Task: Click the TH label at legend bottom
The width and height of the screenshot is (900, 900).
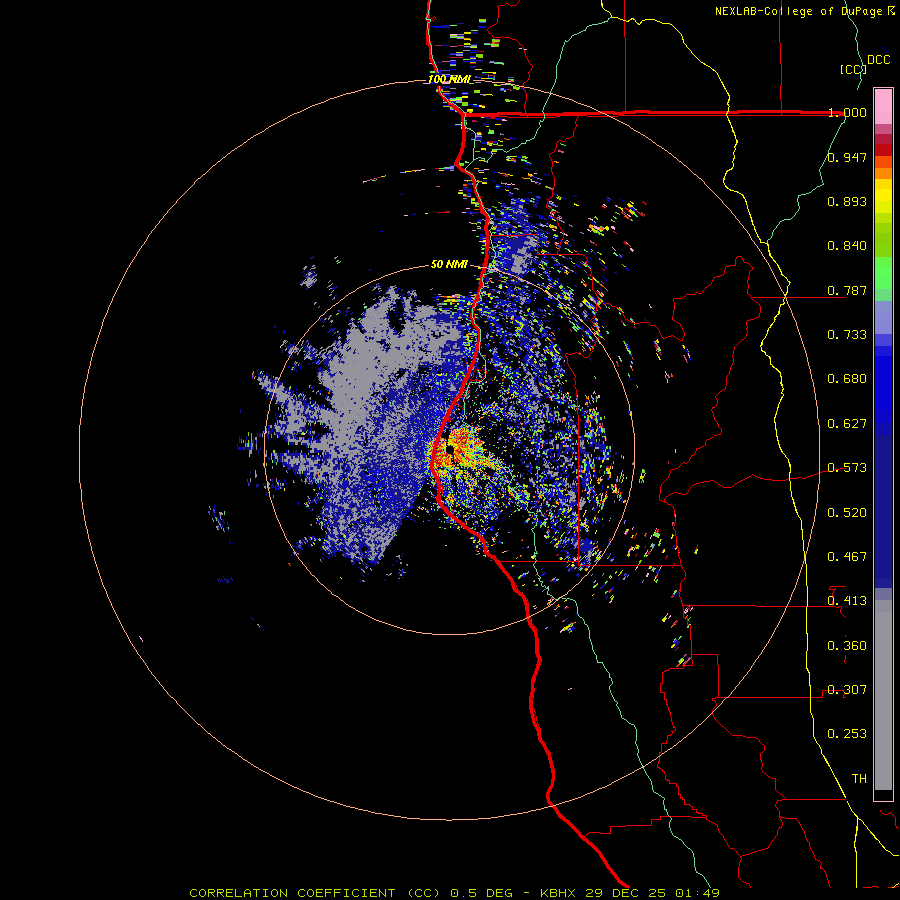Action: (859, 779)
